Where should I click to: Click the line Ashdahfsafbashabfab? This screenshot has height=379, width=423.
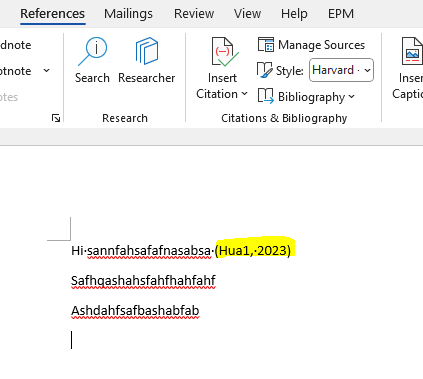click(x=135, y=310)
